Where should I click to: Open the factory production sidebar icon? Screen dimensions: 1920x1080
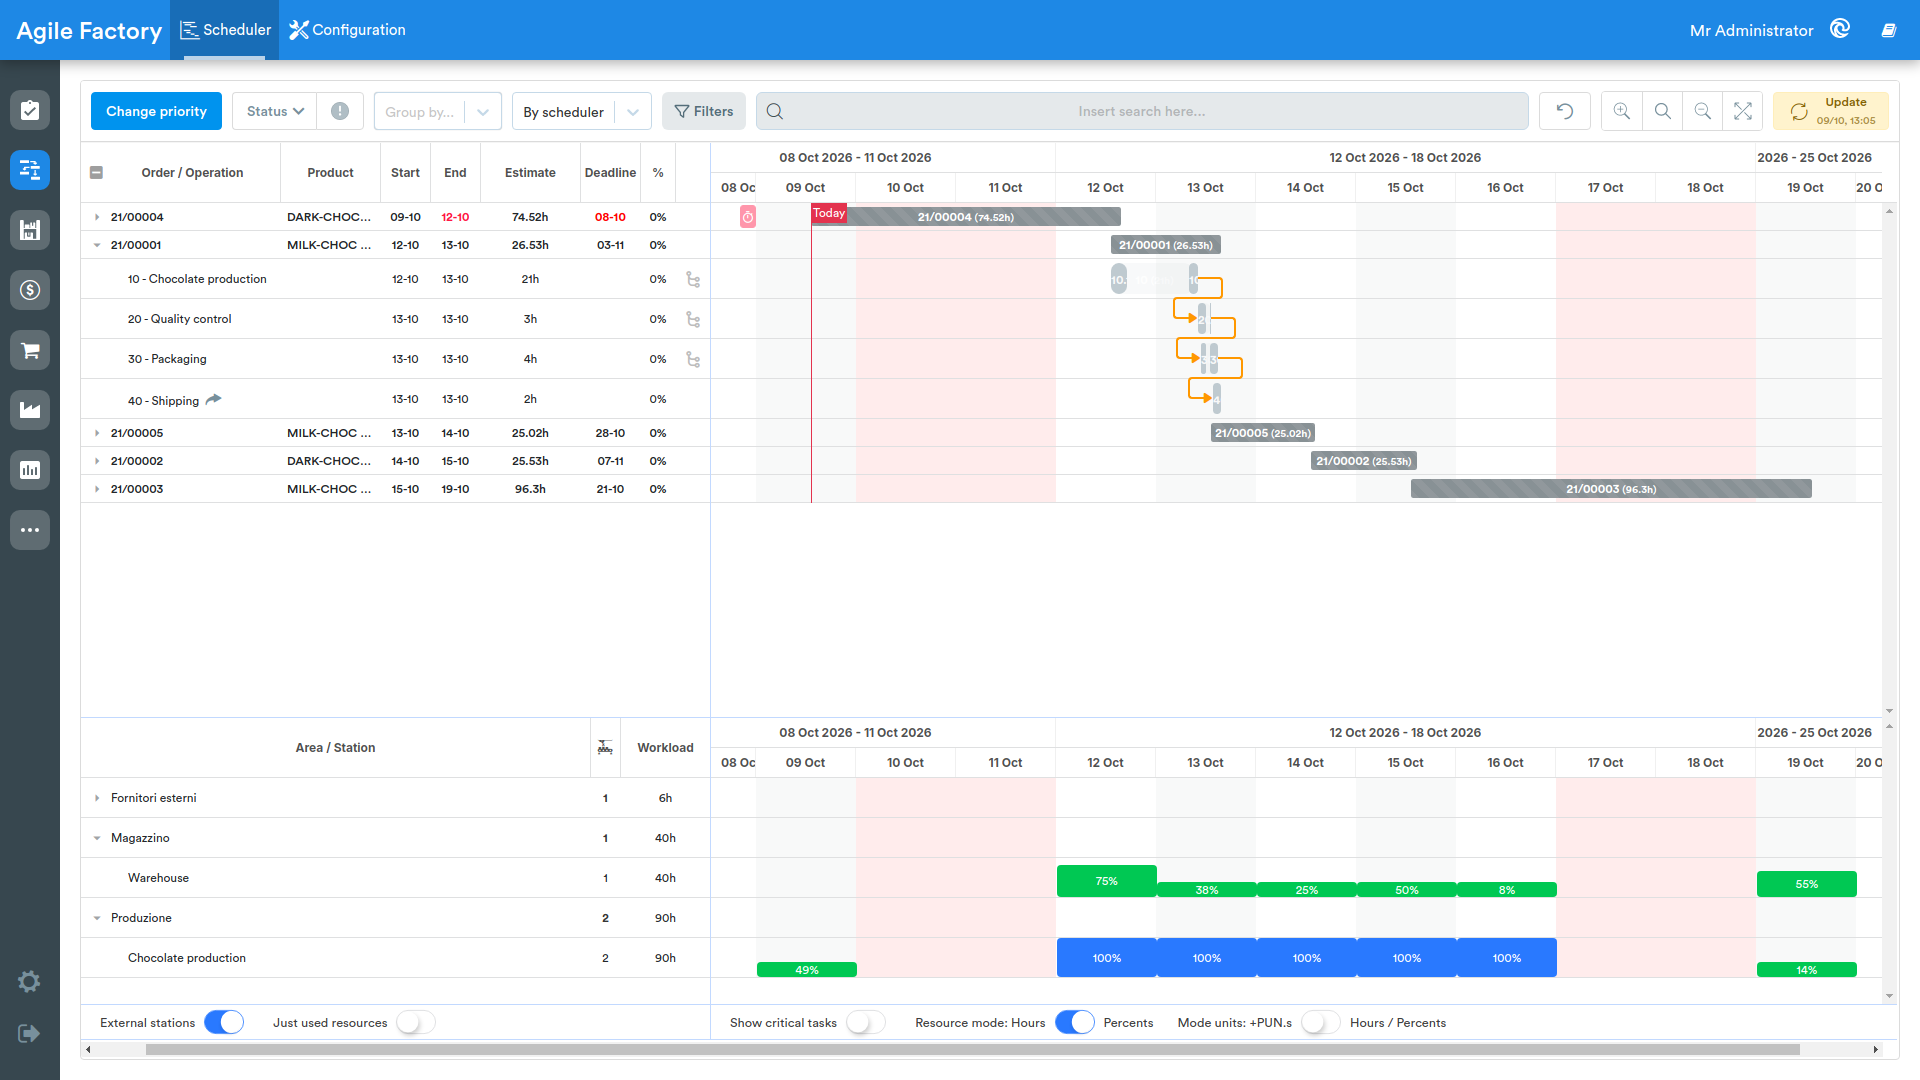[30, 410]
